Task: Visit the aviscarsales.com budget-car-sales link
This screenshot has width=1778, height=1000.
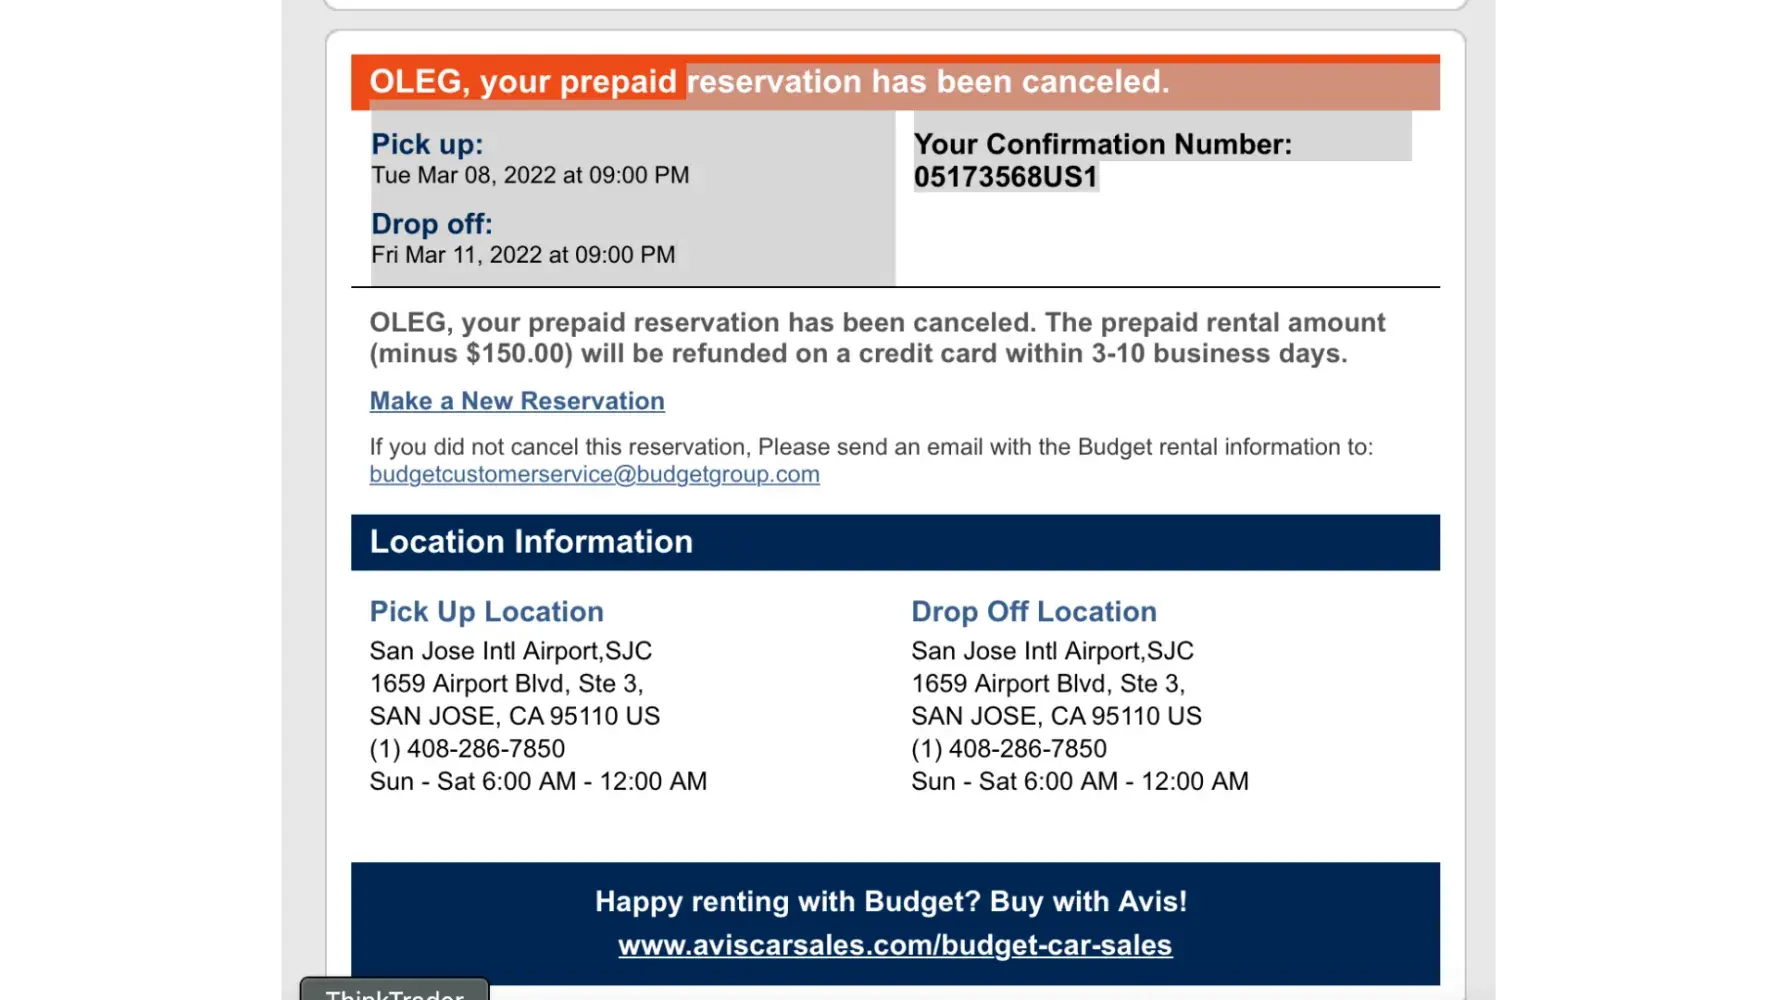Action: (894, 945)
